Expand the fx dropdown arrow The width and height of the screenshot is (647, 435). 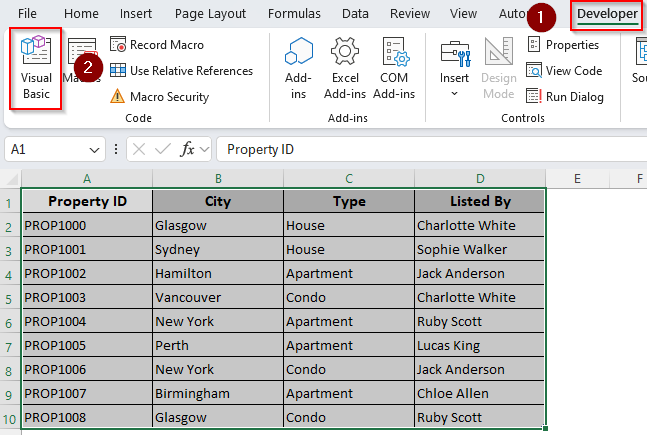(204, 149)
